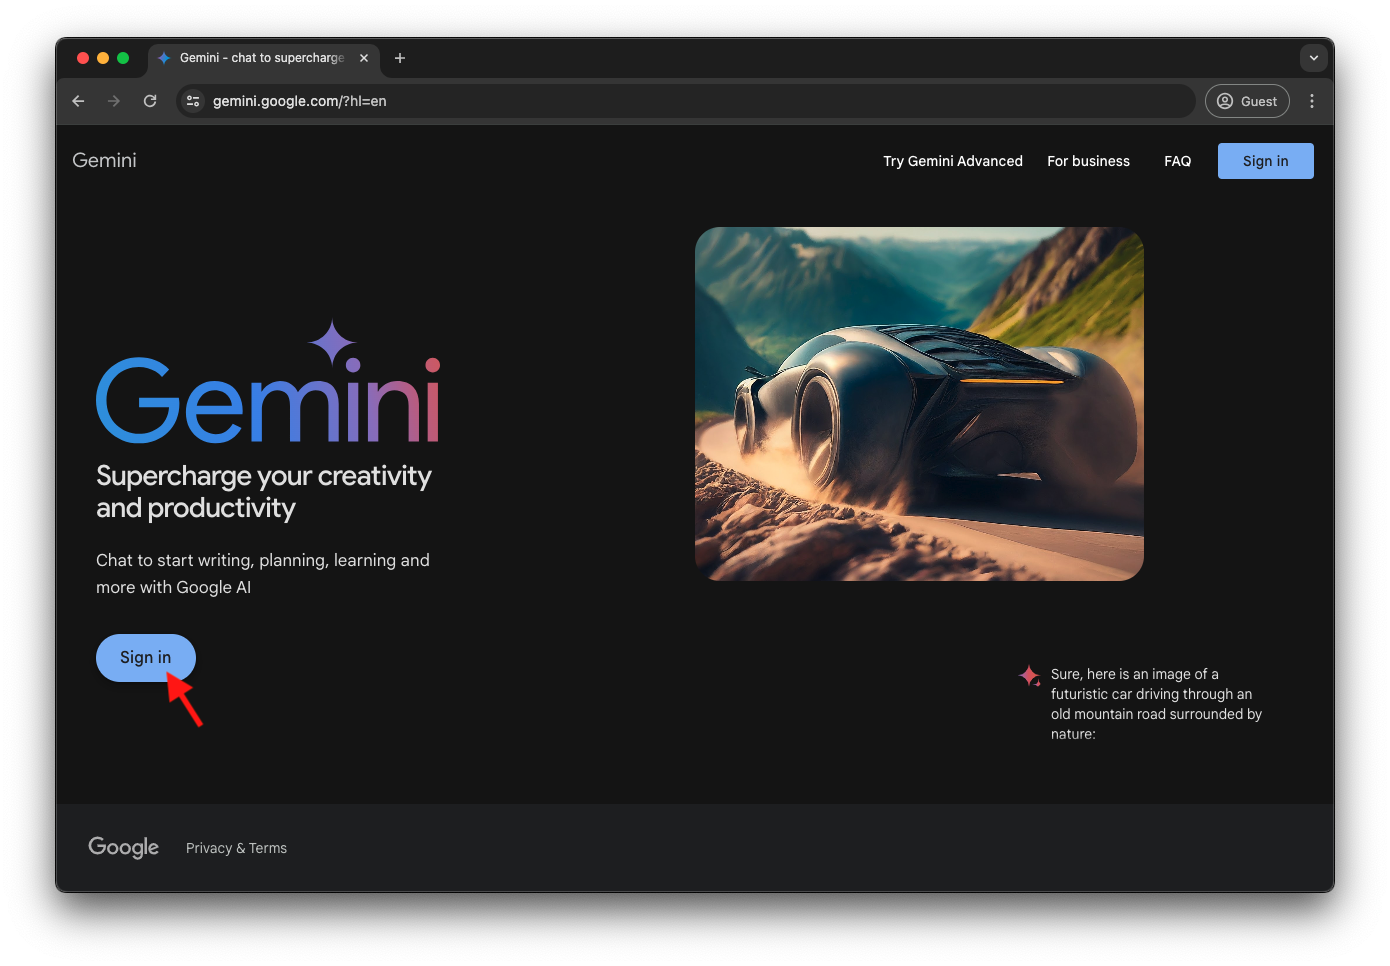Image resolution: width=1390 pixels, height=966 pixels.
Task: Click the Gemini logo in page header
Action: coord(104,160)
